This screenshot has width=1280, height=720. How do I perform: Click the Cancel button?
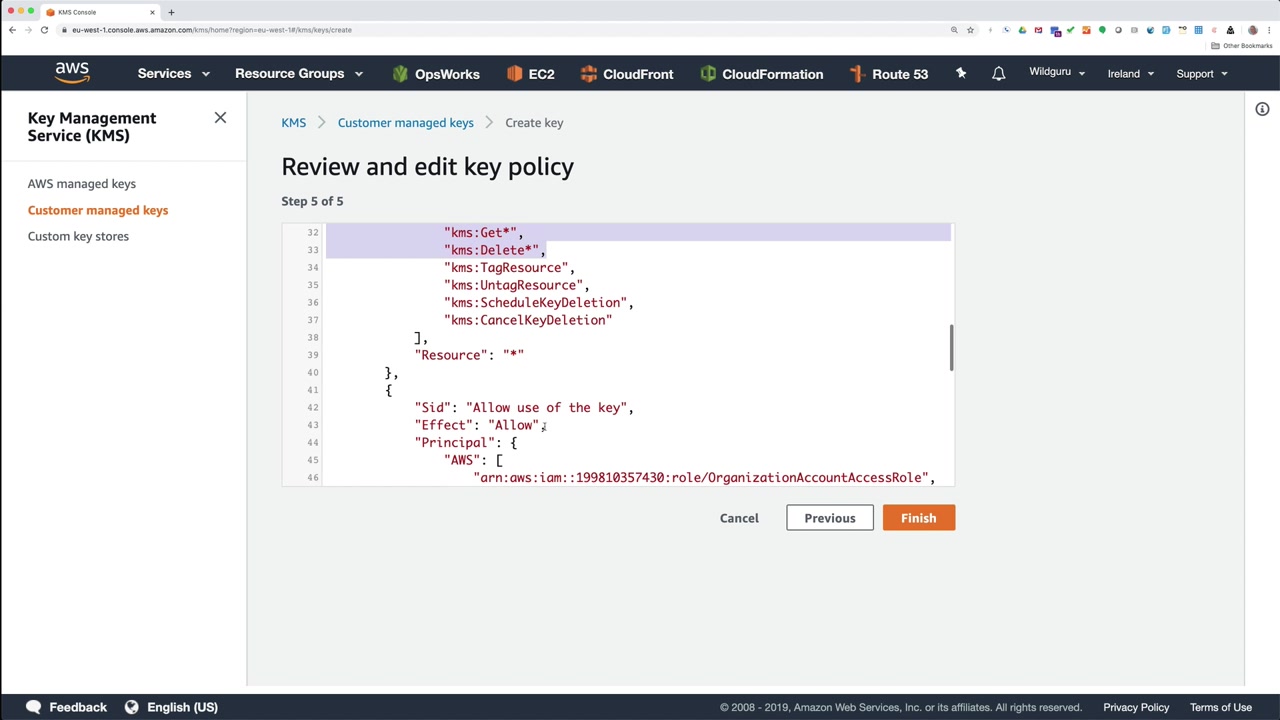click(x=739, y=518)
